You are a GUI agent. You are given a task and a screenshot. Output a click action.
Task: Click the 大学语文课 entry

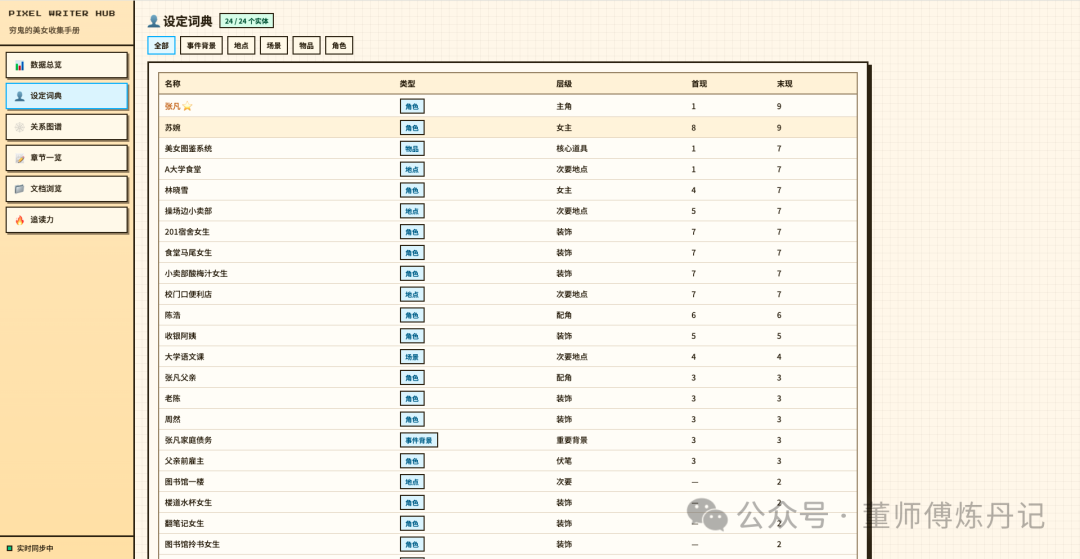click(x=508, y=357)
